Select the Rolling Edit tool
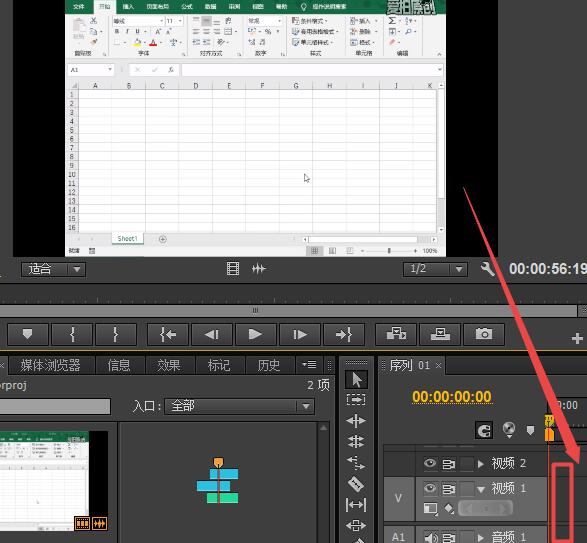Screen dimensions: 587x543 [x=356, y=442]
